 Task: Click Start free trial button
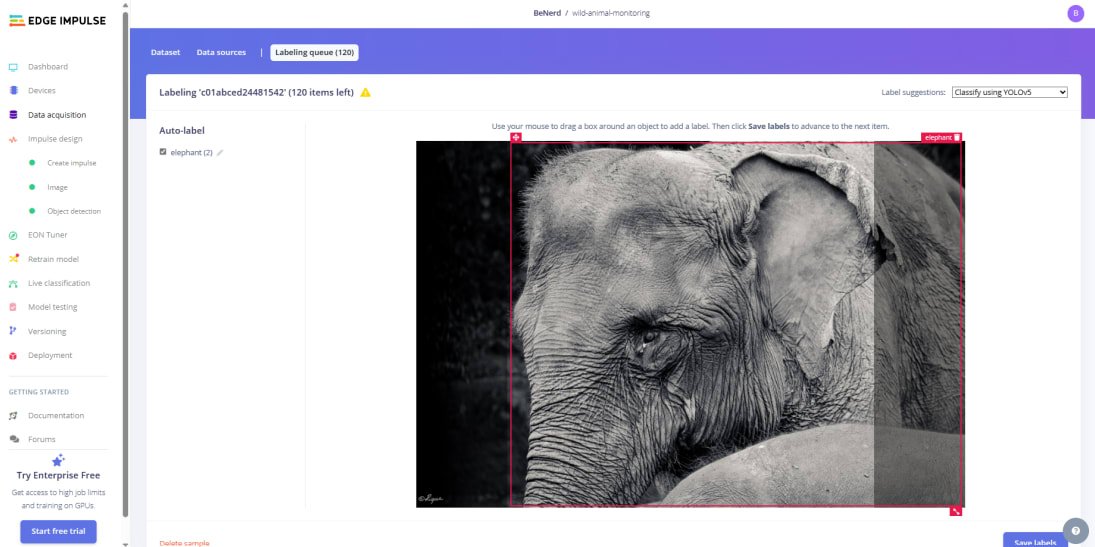coord(59,531)
